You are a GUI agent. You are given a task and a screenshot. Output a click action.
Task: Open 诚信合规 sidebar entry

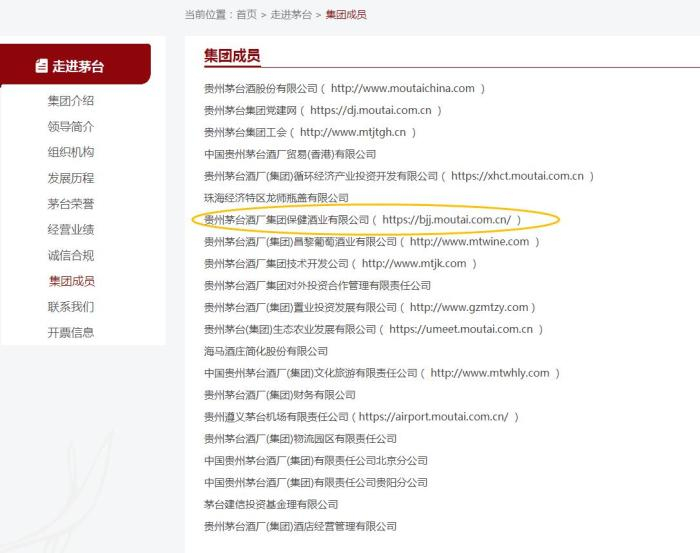click(x=71, y=255)
